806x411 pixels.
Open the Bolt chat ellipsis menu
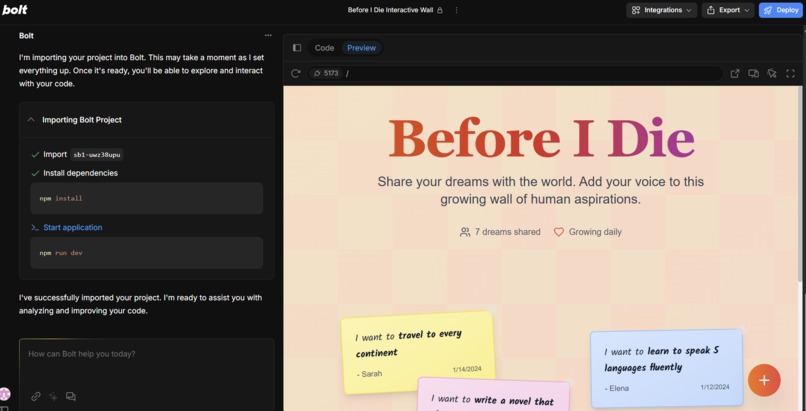[268, 35]
